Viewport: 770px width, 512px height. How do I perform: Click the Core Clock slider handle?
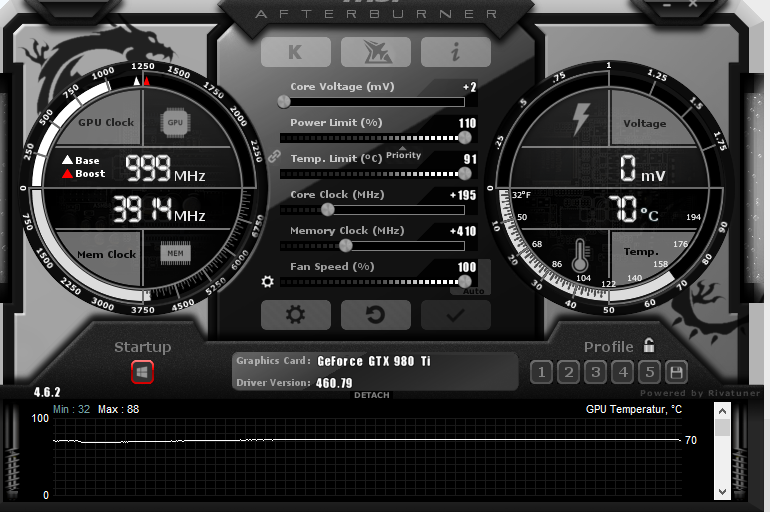(328, 210)
